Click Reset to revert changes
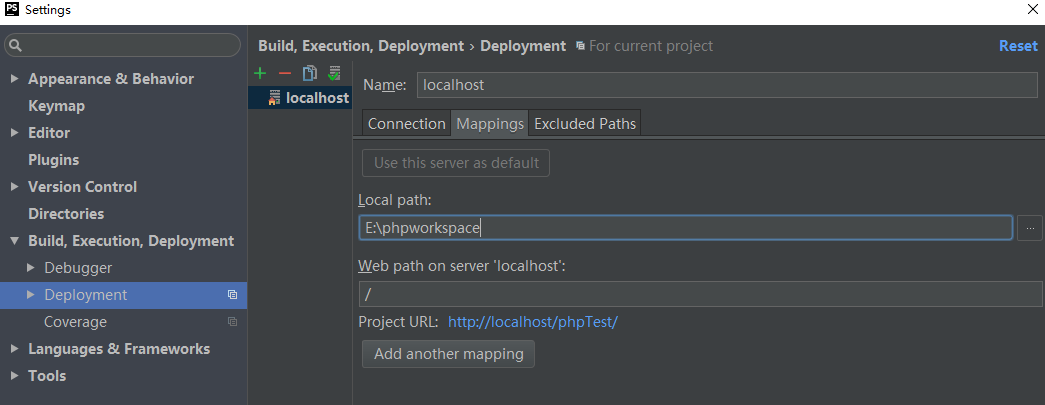Screen dimensions: 1045x405 click(1018, 46)
